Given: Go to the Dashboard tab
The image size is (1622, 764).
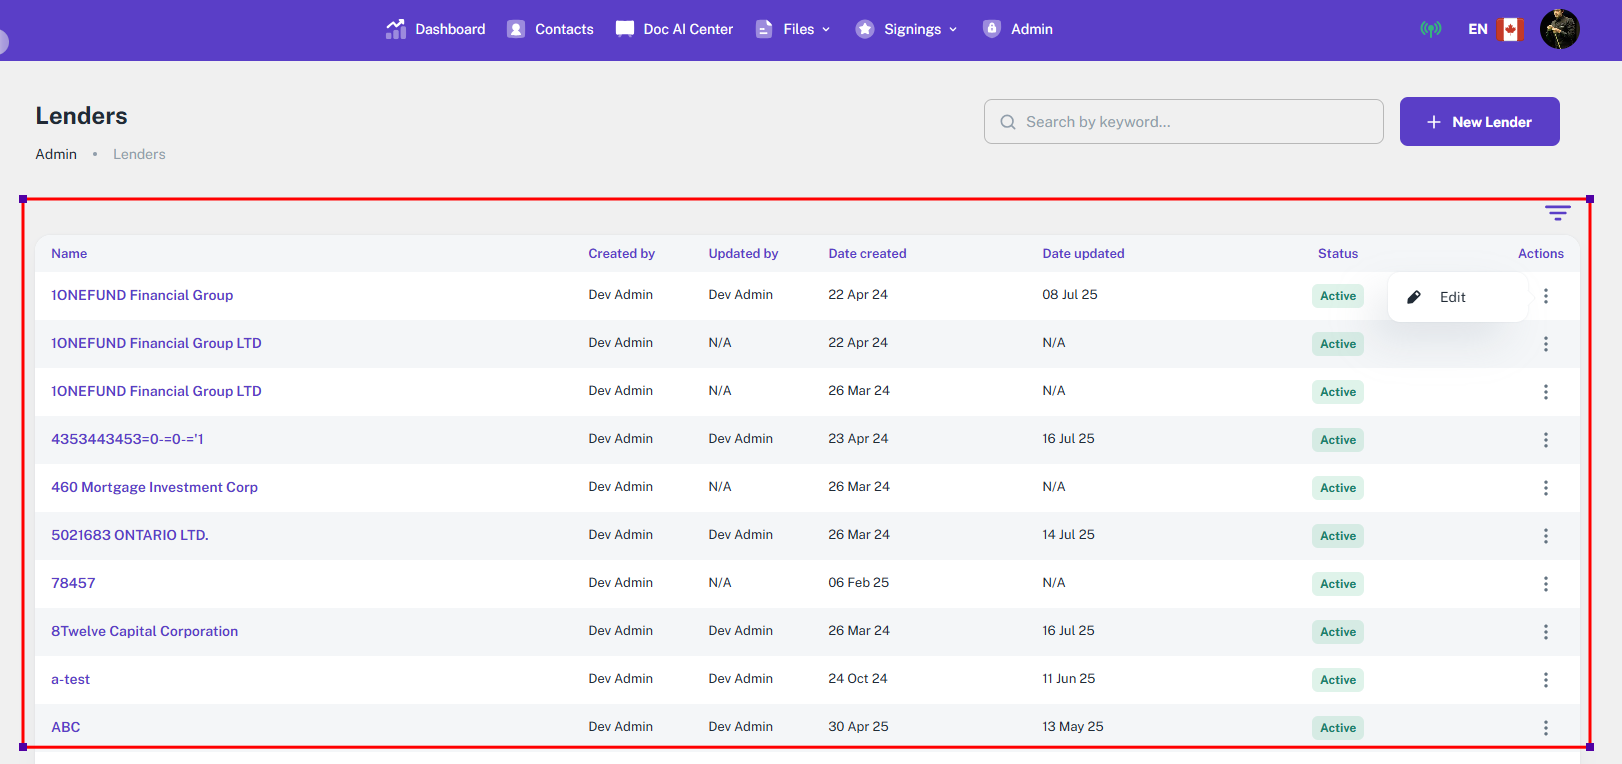Looking at the screenshot, I should pyautogui.click(x=436, y=29).
